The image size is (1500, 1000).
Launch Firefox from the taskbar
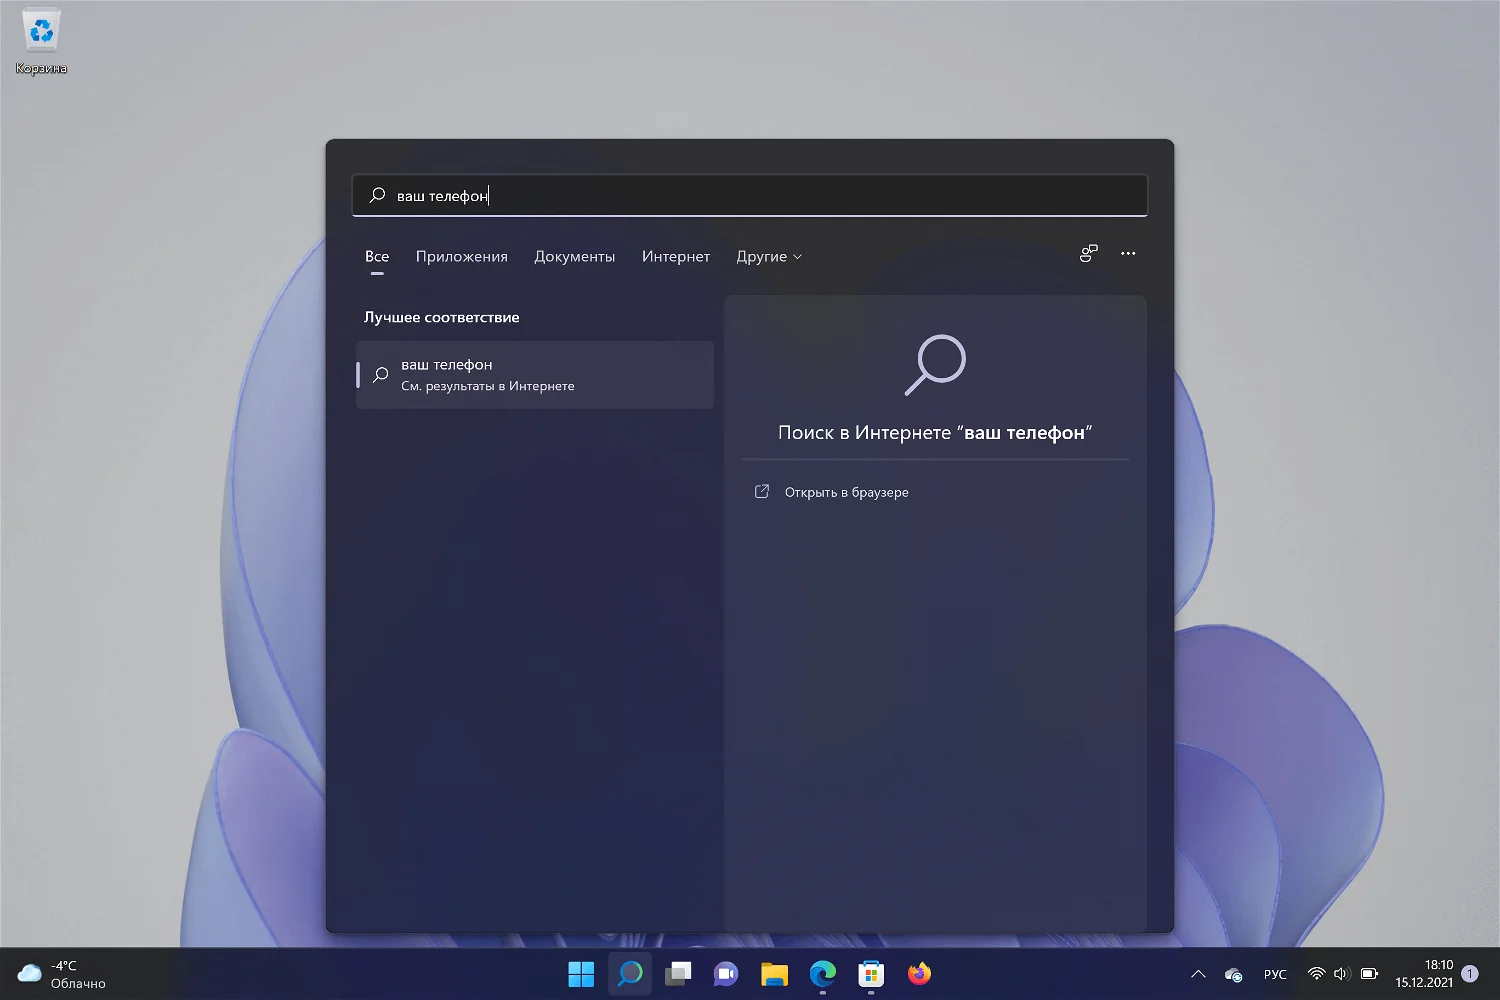click(919, 974)
